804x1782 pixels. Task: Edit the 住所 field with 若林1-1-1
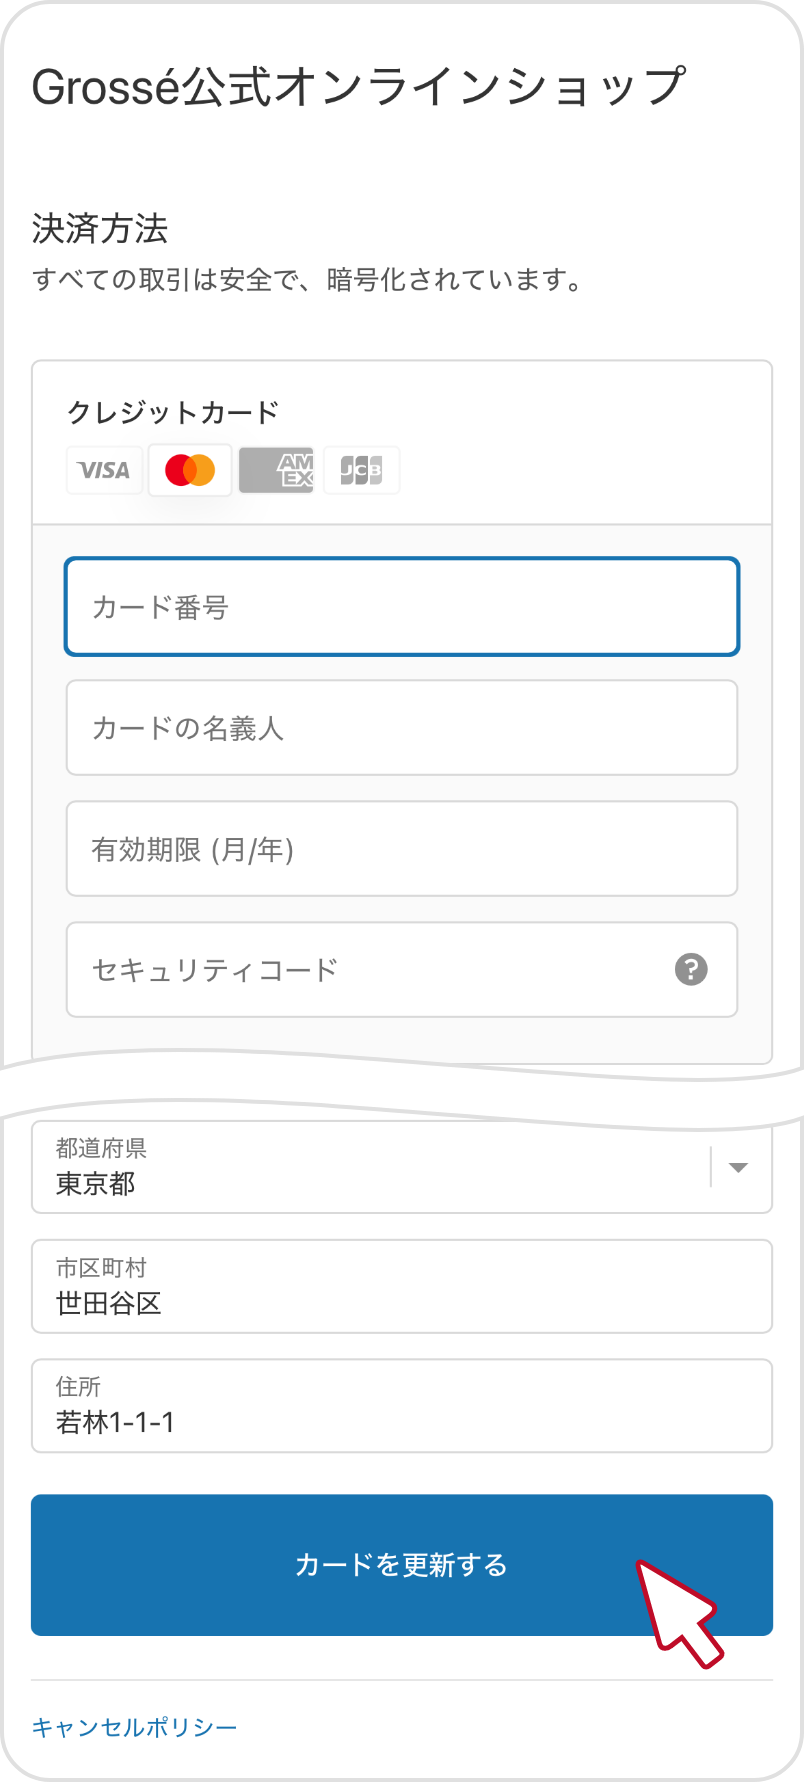pyautogui.click(x=402, y=1405)
